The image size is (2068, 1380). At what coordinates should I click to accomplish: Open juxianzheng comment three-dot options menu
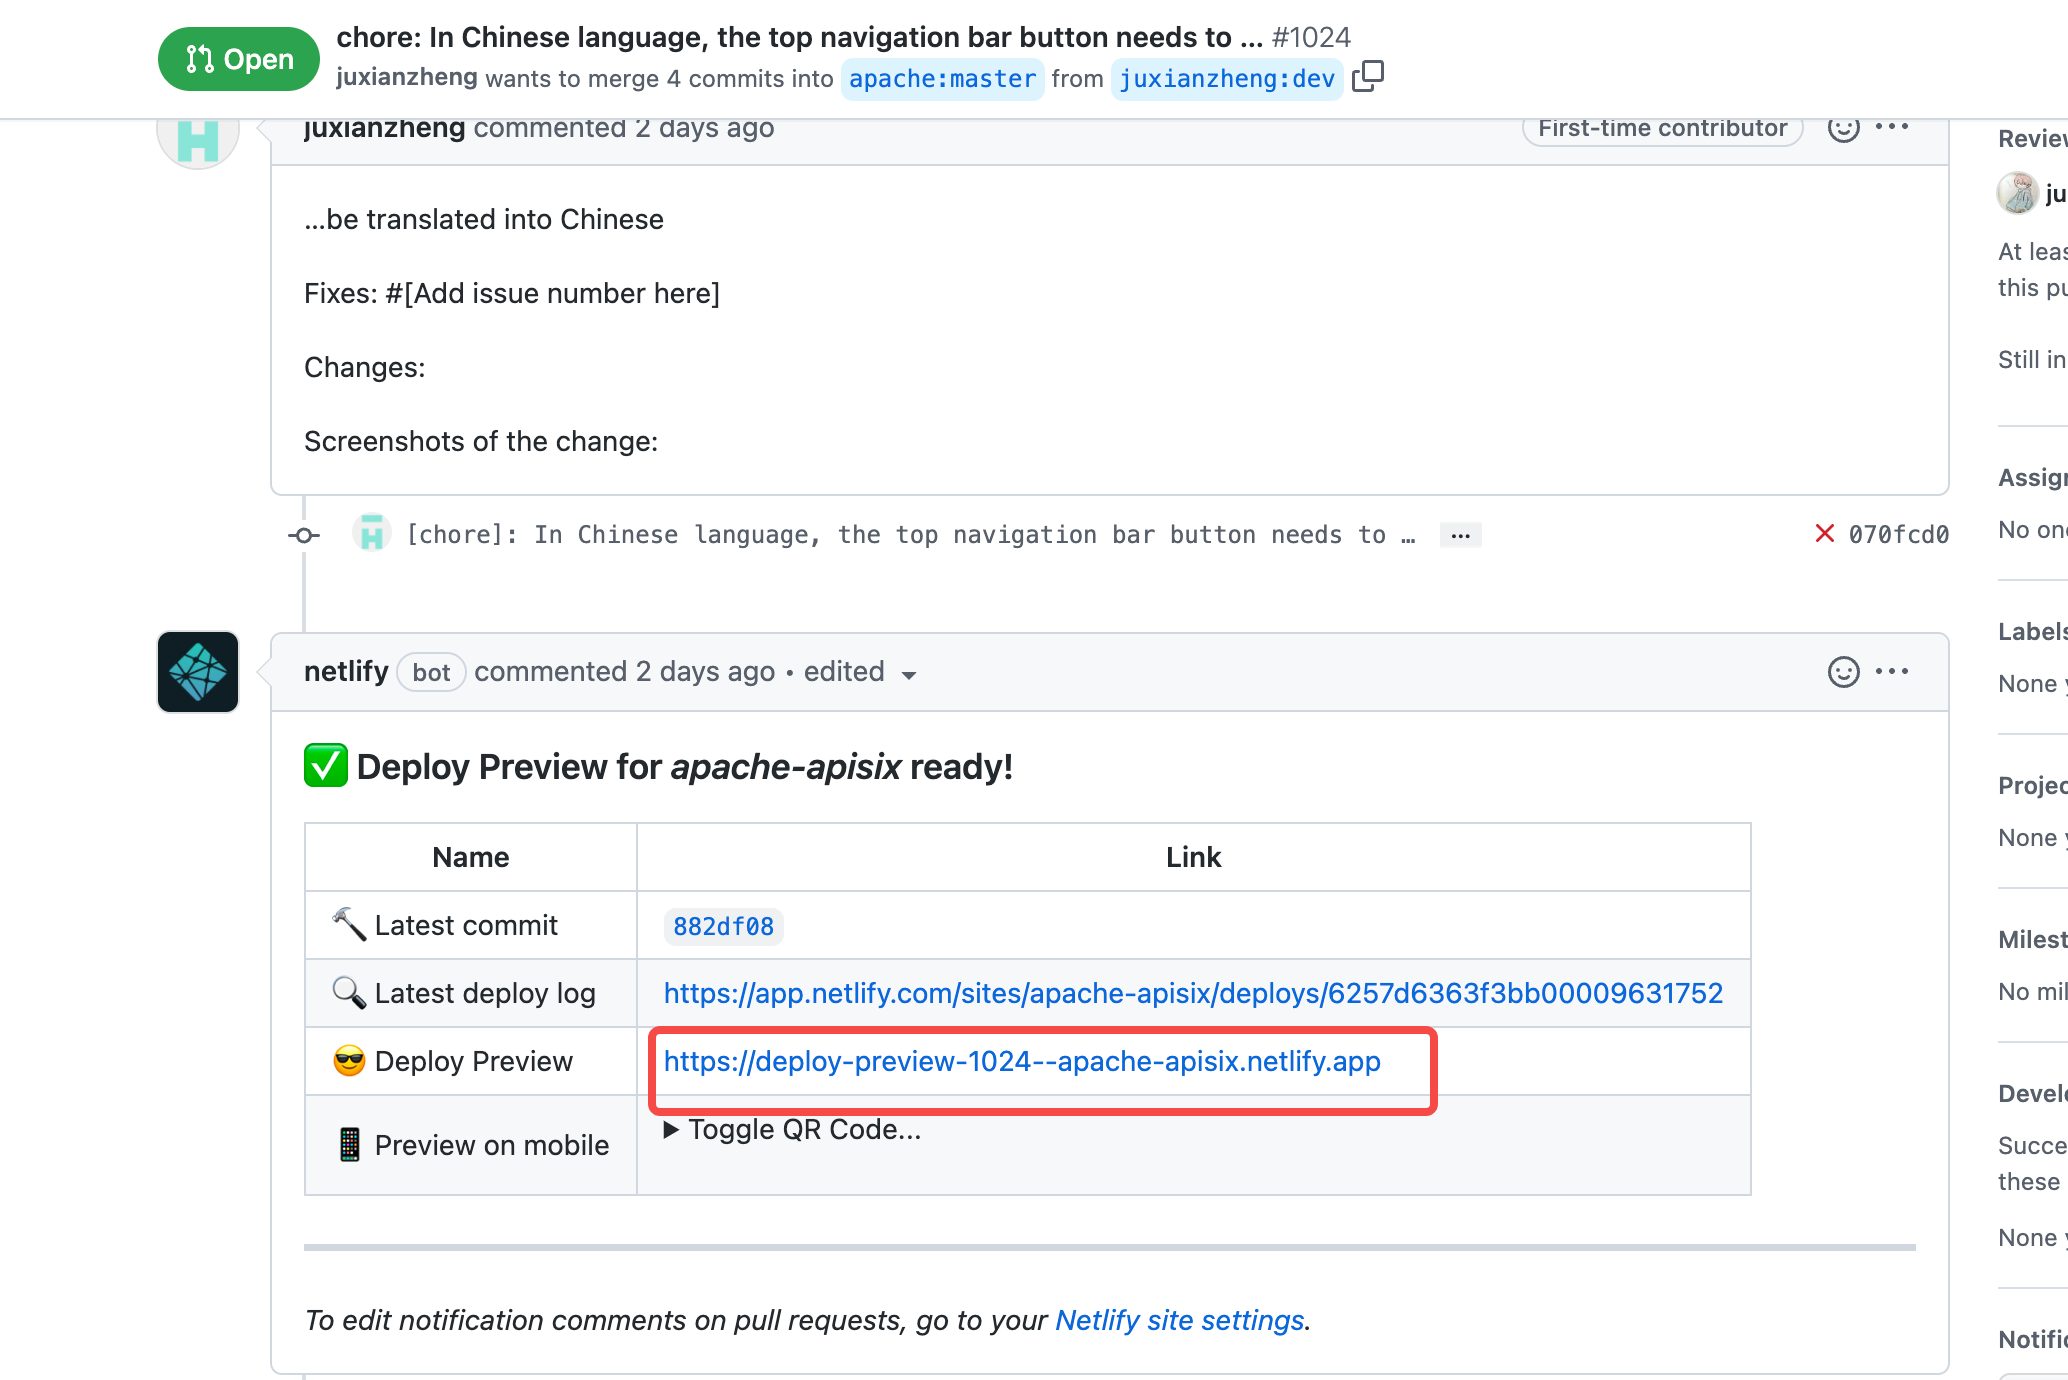point(1892,127)
